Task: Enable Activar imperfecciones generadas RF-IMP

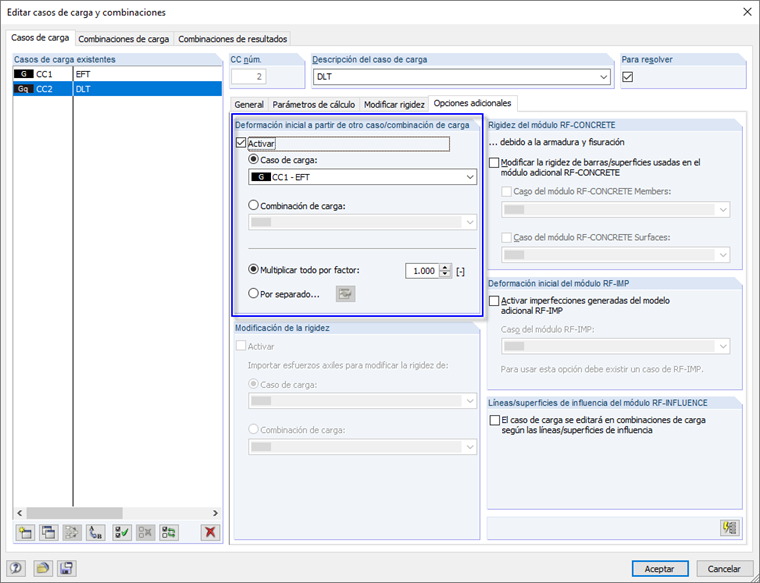Action: coord(494,301)
